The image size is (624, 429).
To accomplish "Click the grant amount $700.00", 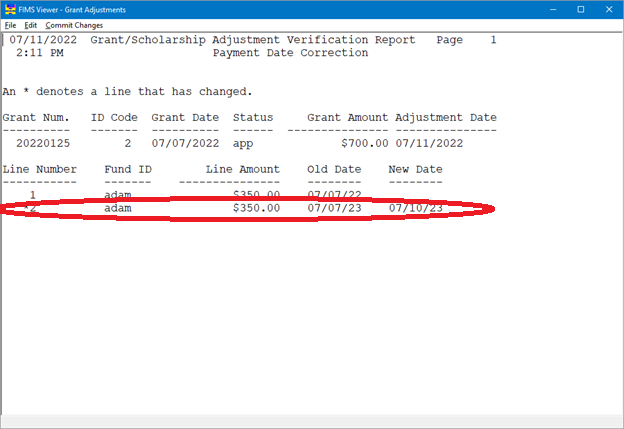I will tap(365, 143).
